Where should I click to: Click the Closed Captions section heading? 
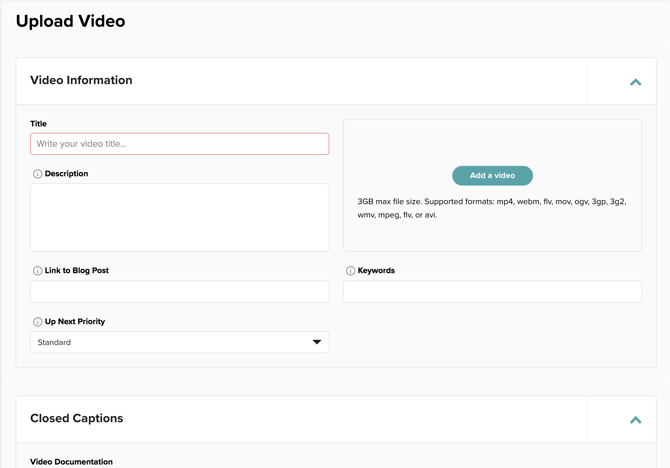click(76, 418)
